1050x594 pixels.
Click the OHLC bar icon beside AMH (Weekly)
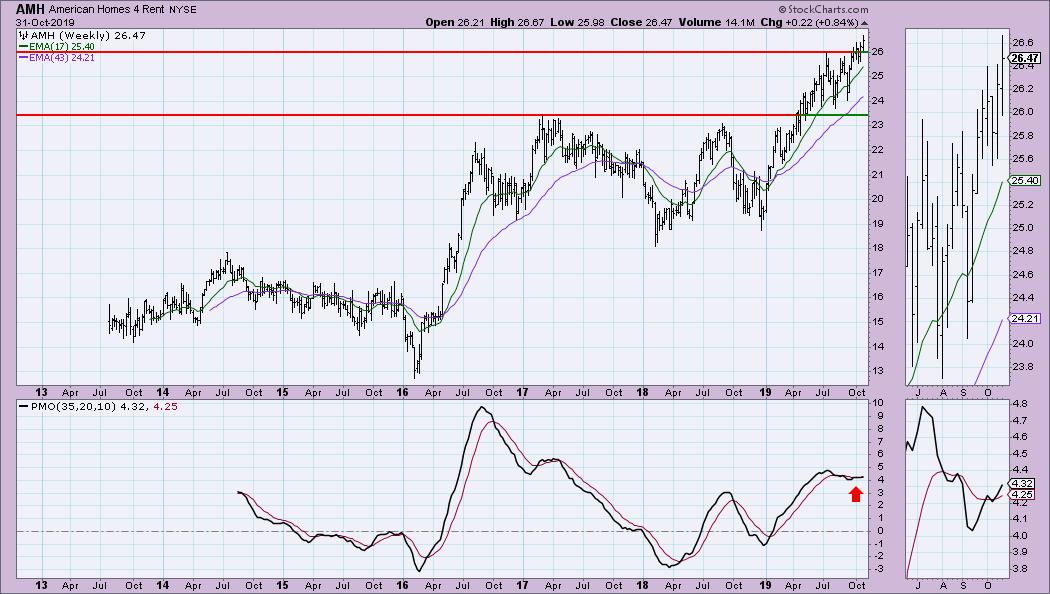pos(23,35)
